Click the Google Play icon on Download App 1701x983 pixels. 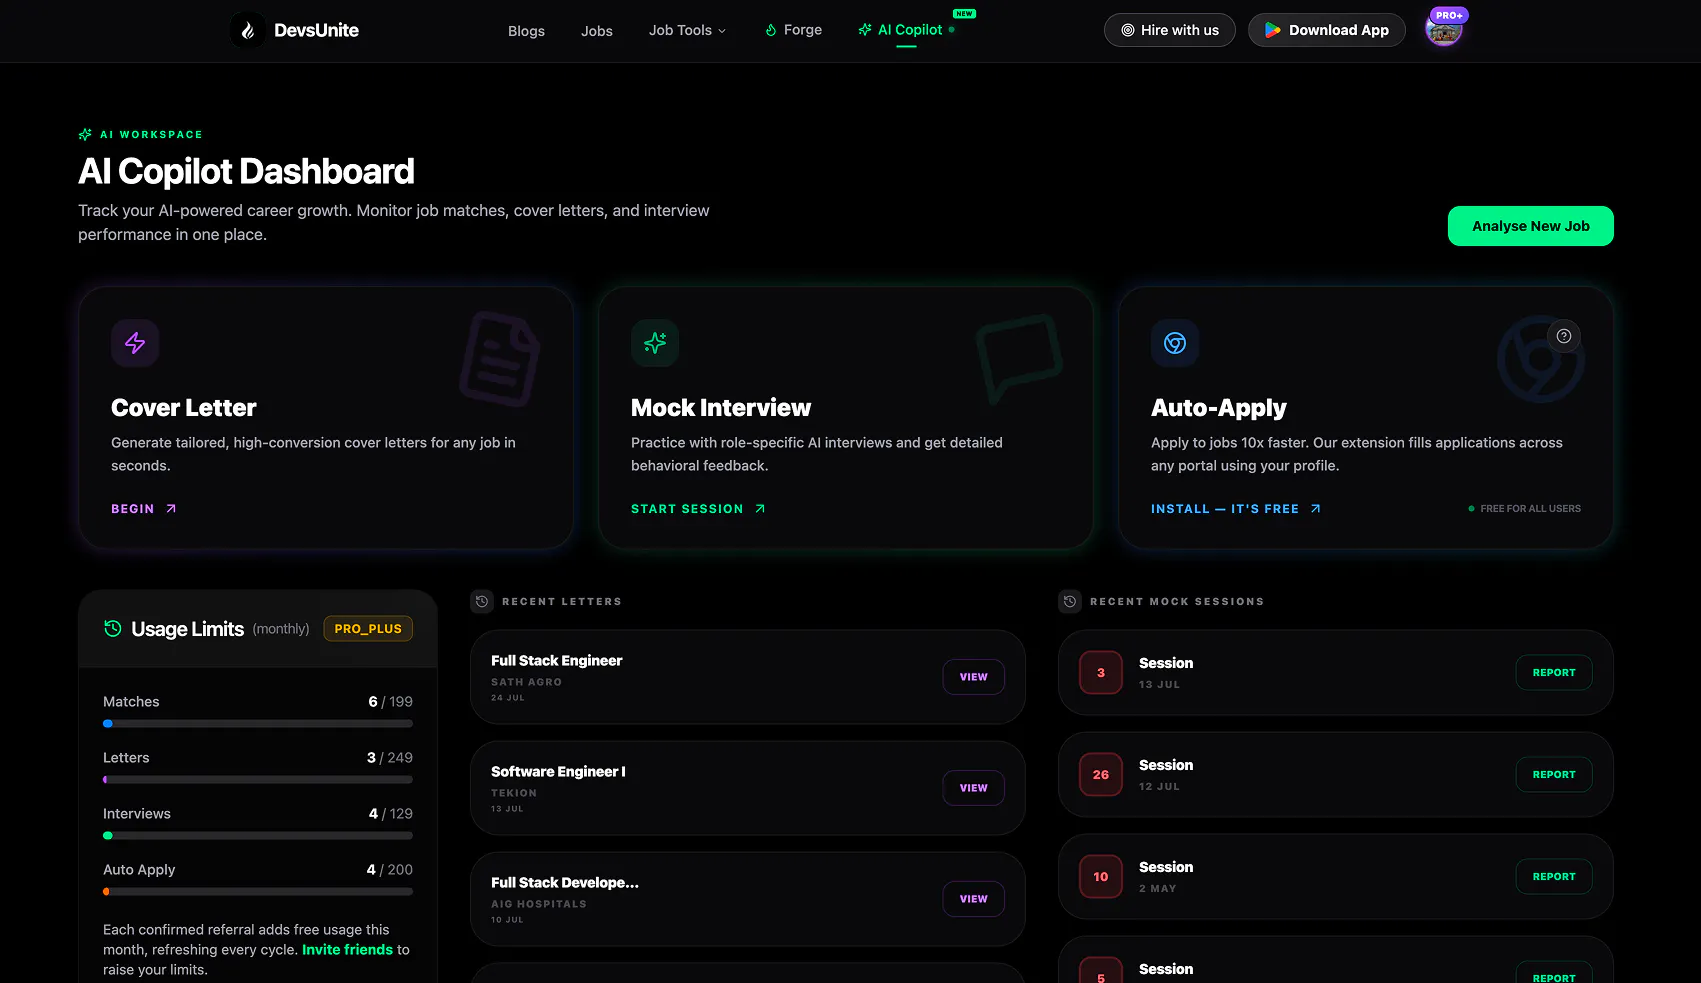[x=1272, y=30]
